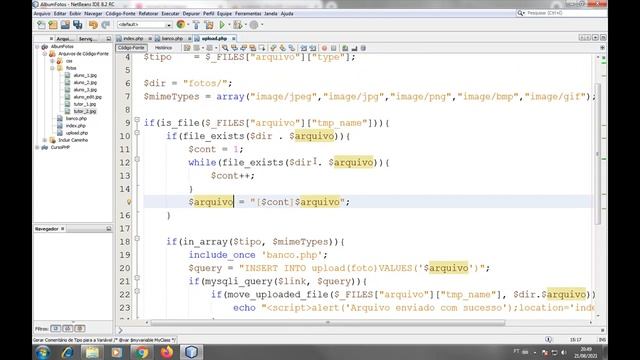Click Find Previous Occurrence icon

click(234, 48)
